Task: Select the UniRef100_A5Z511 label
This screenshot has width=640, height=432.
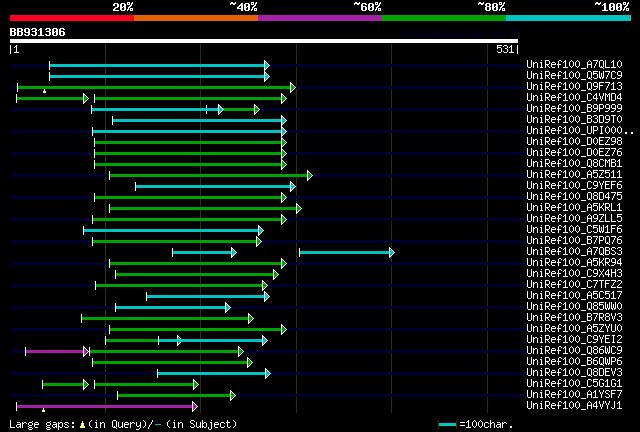Action: [x=574, y=174]
